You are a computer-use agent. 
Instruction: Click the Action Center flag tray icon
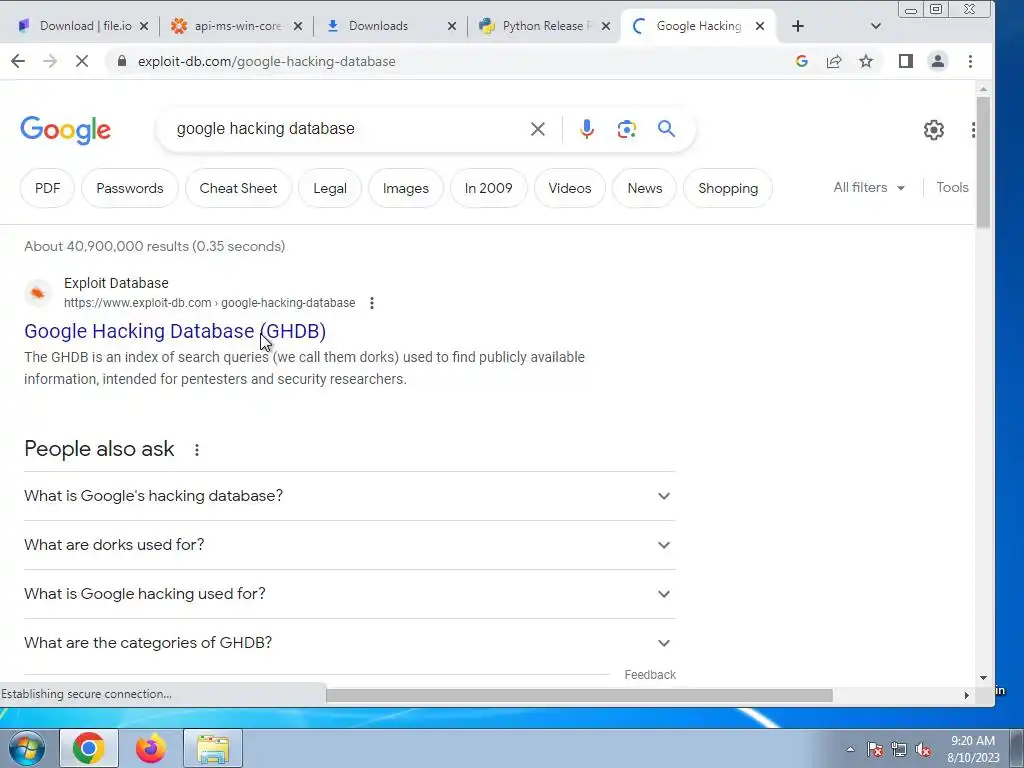[876, 750]
